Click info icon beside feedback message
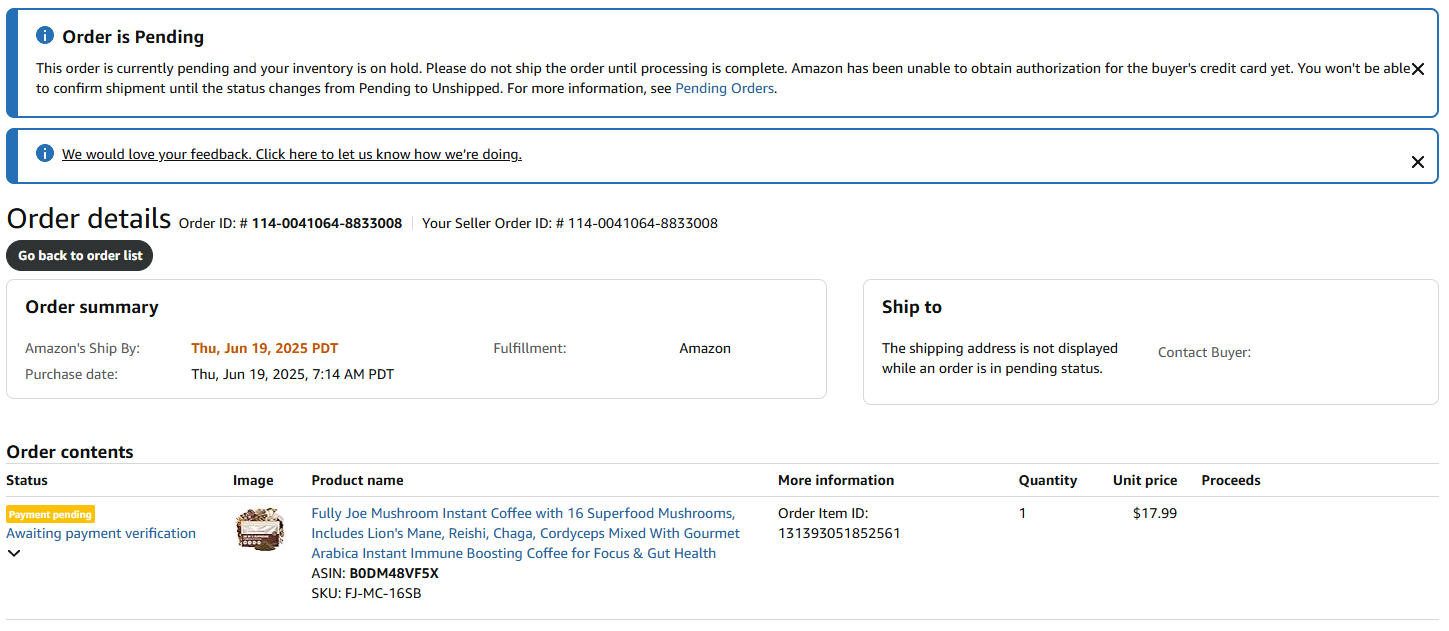The width and height of the screenshot is (1449, 631). 45,154
